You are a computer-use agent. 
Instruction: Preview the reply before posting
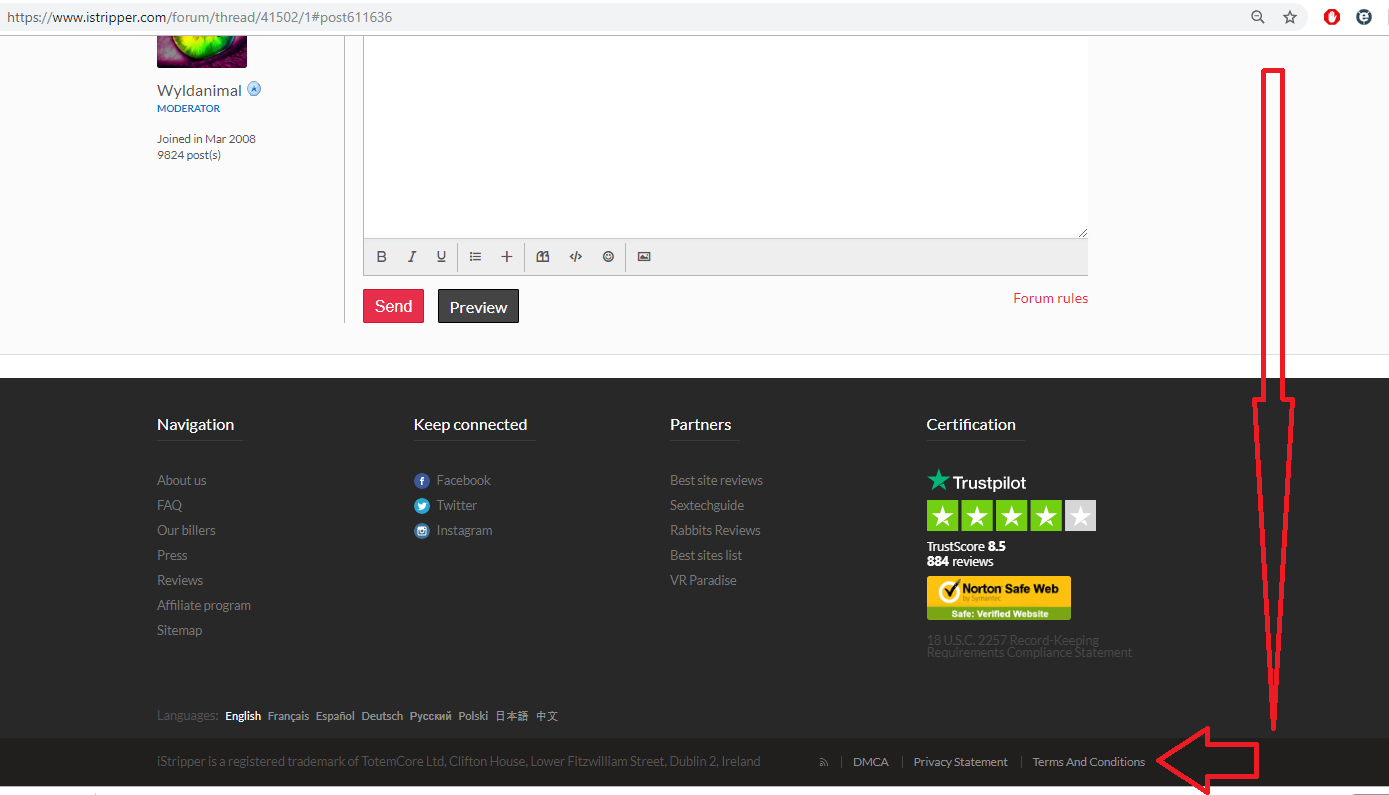click(x=478, y=307)
